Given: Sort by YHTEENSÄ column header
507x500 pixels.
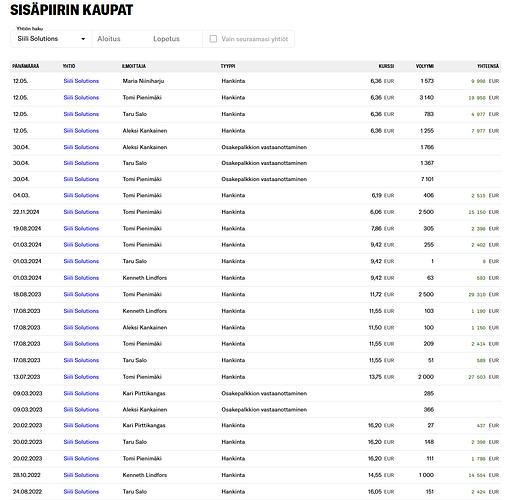Looking at the screenshot, I should (x=488, y=66).
